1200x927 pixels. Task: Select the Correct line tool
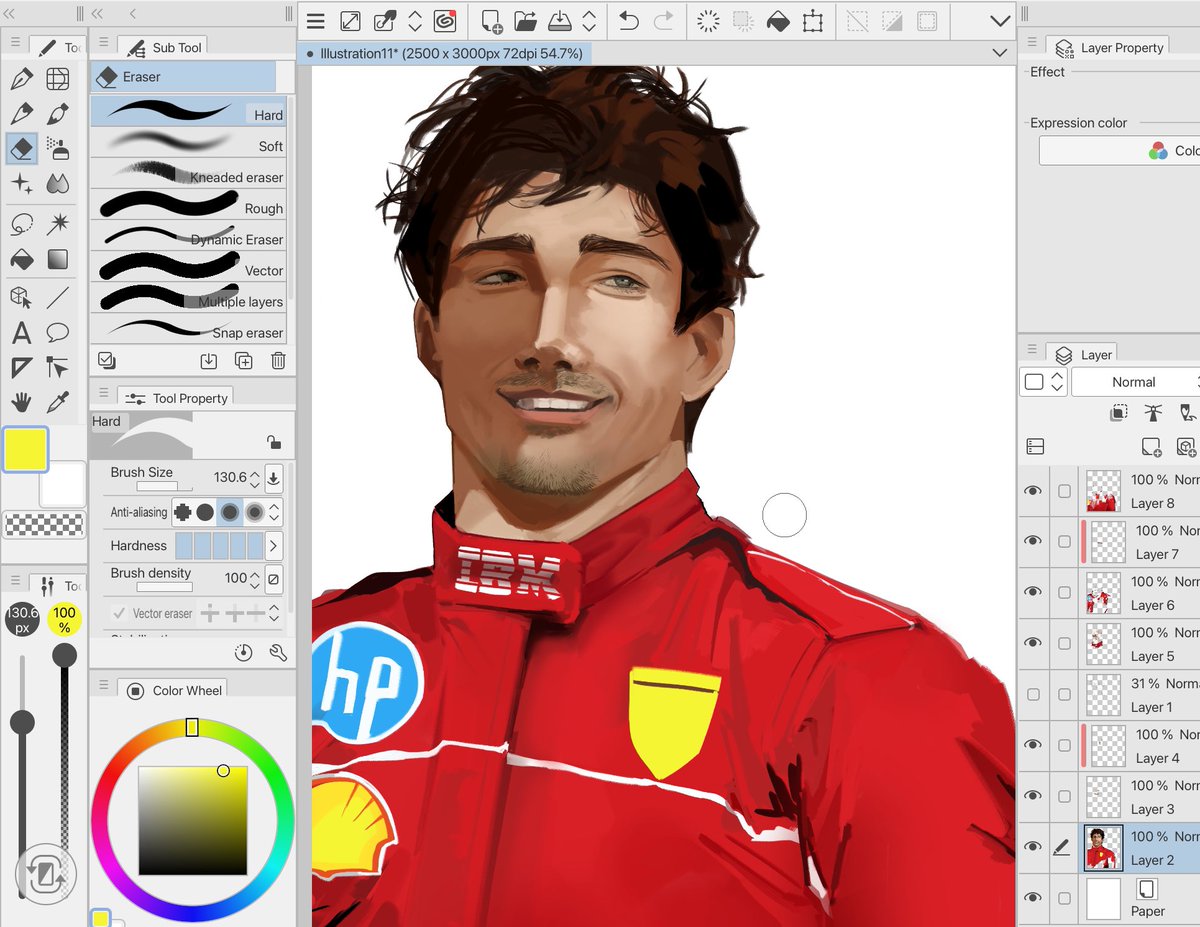58,368
